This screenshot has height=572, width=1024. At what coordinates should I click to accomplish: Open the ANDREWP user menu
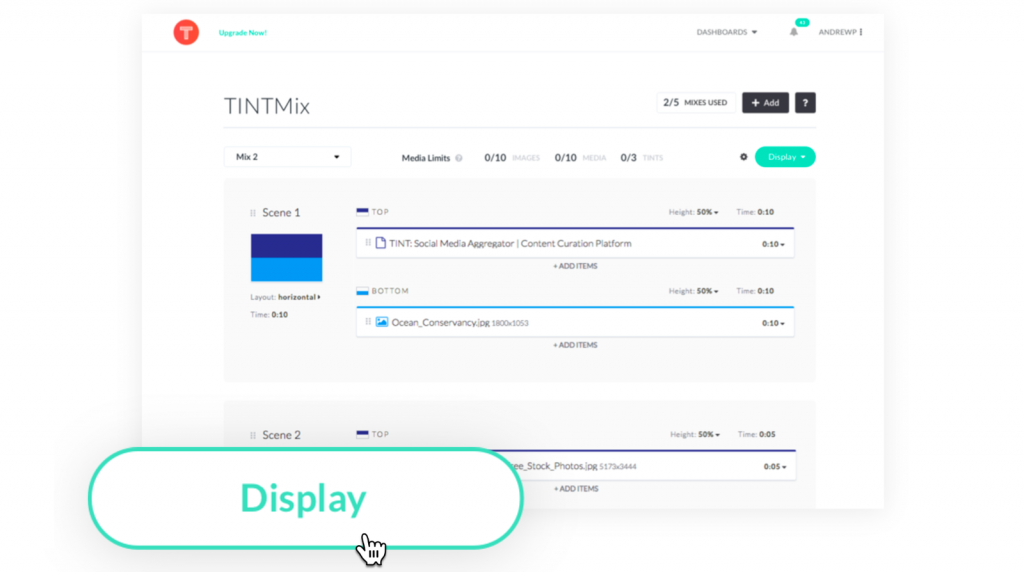840,32
